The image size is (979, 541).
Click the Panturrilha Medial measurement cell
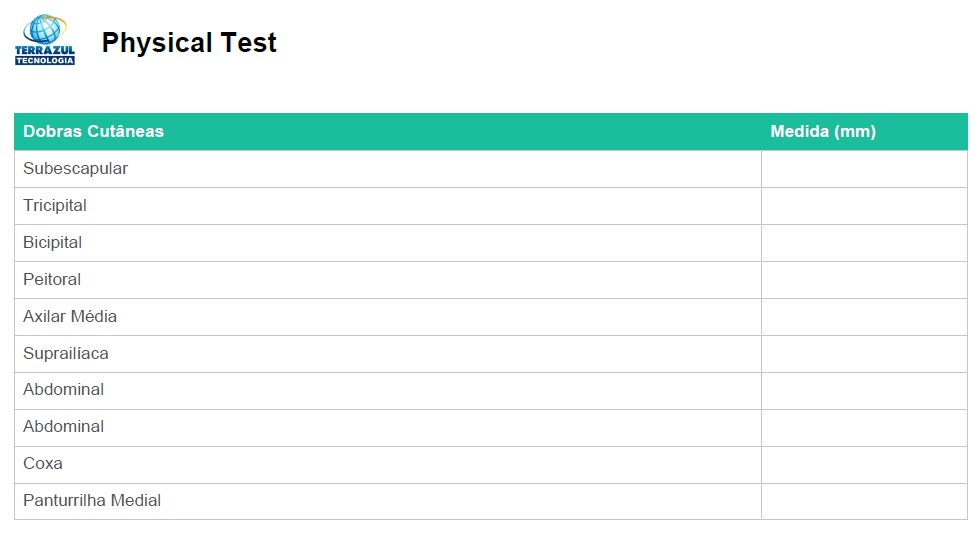click(x=864, y=501)
